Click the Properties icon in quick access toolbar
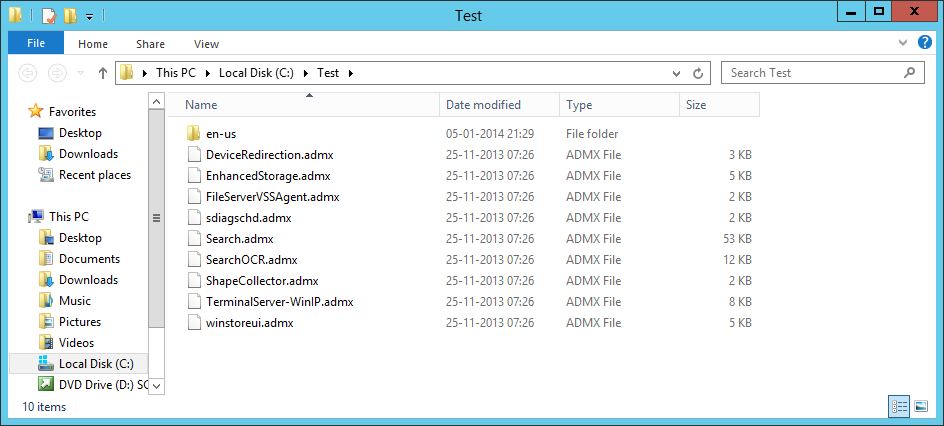 [x=47, y=15]
